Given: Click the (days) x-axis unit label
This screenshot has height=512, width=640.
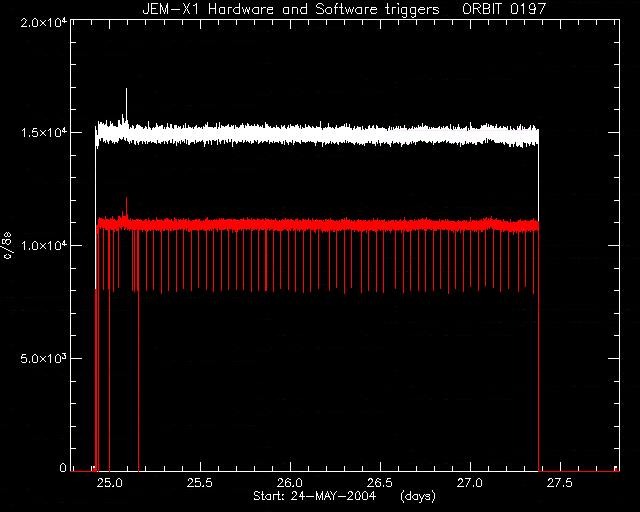Looking at the screenshot, I should point(418,496).
